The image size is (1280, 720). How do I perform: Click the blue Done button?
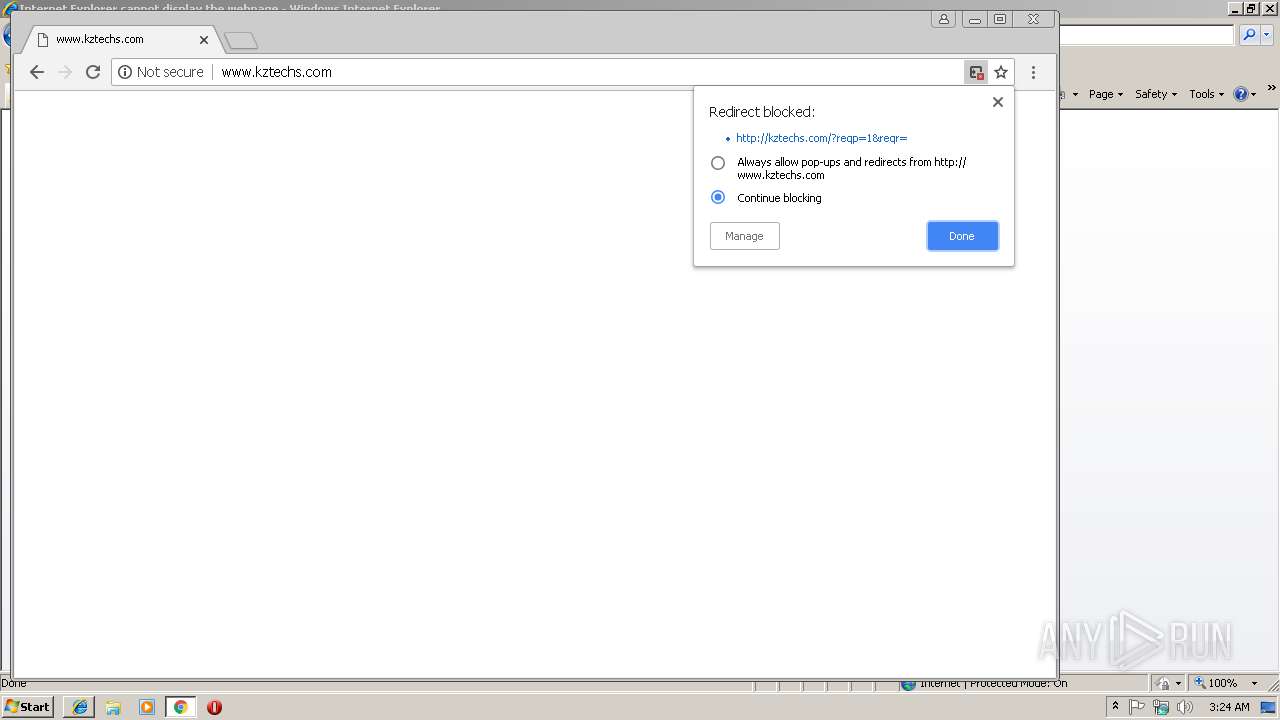coord(962,236)
